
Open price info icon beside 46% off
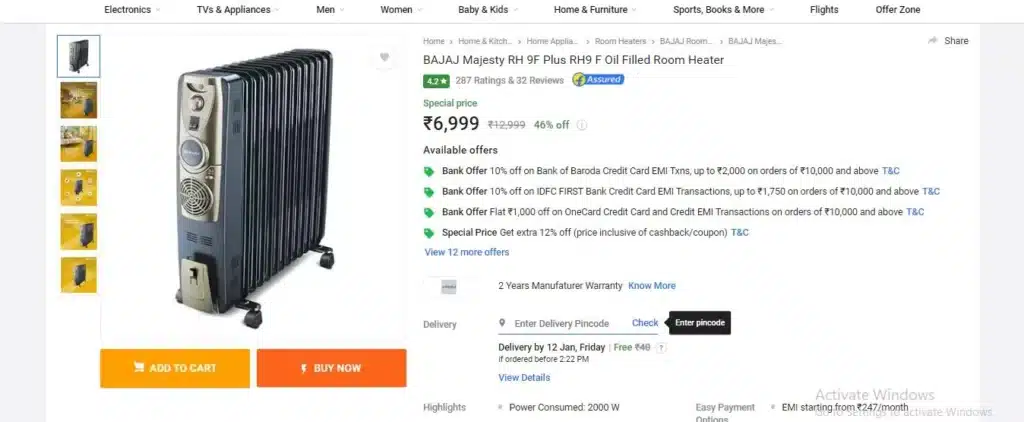(581, 125)
